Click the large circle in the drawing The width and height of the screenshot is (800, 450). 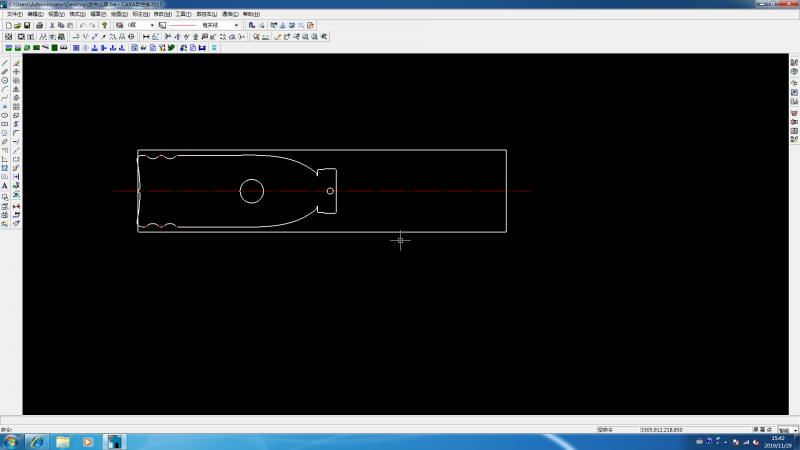252,191
